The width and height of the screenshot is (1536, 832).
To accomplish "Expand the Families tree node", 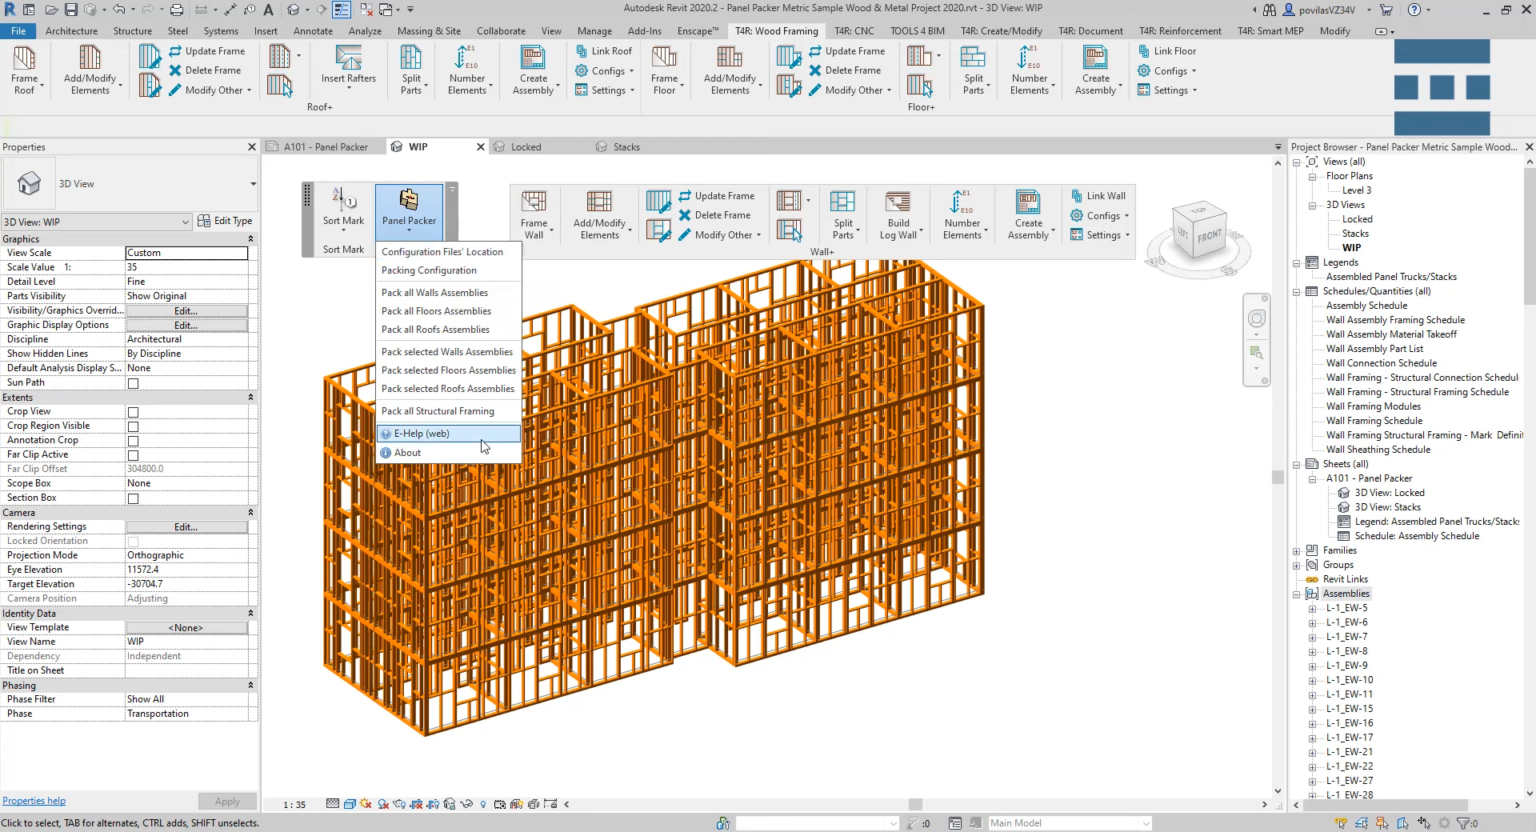I will click(x=1297, y=551).
